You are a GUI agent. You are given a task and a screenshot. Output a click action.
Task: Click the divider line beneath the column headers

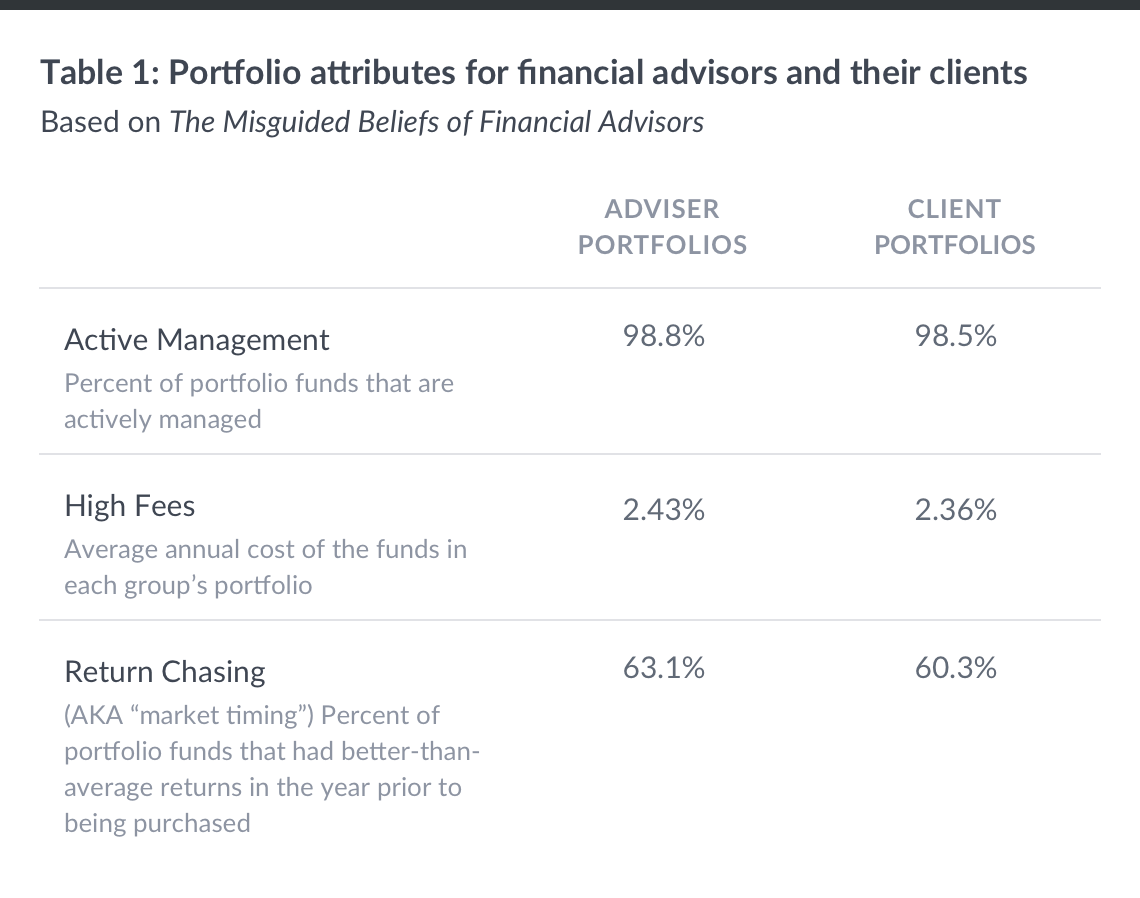click(x=570, y=288)
